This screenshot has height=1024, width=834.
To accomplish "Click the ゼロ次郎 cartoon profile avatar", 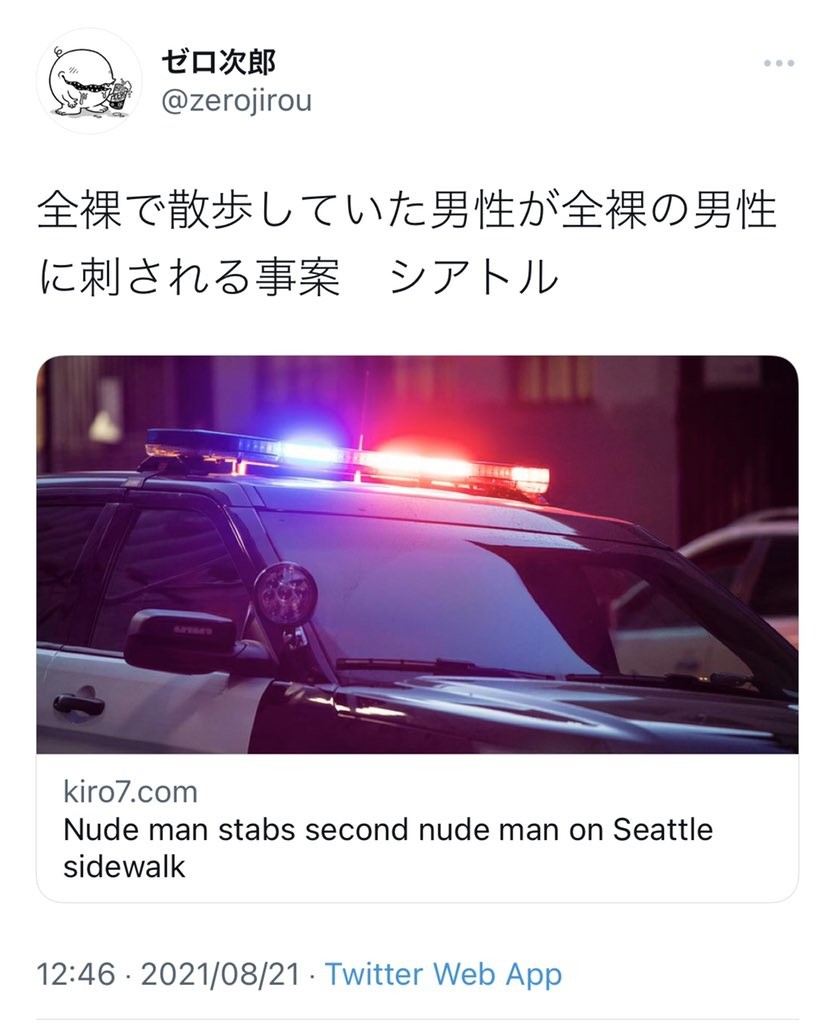I will click(x=89, y=81).
